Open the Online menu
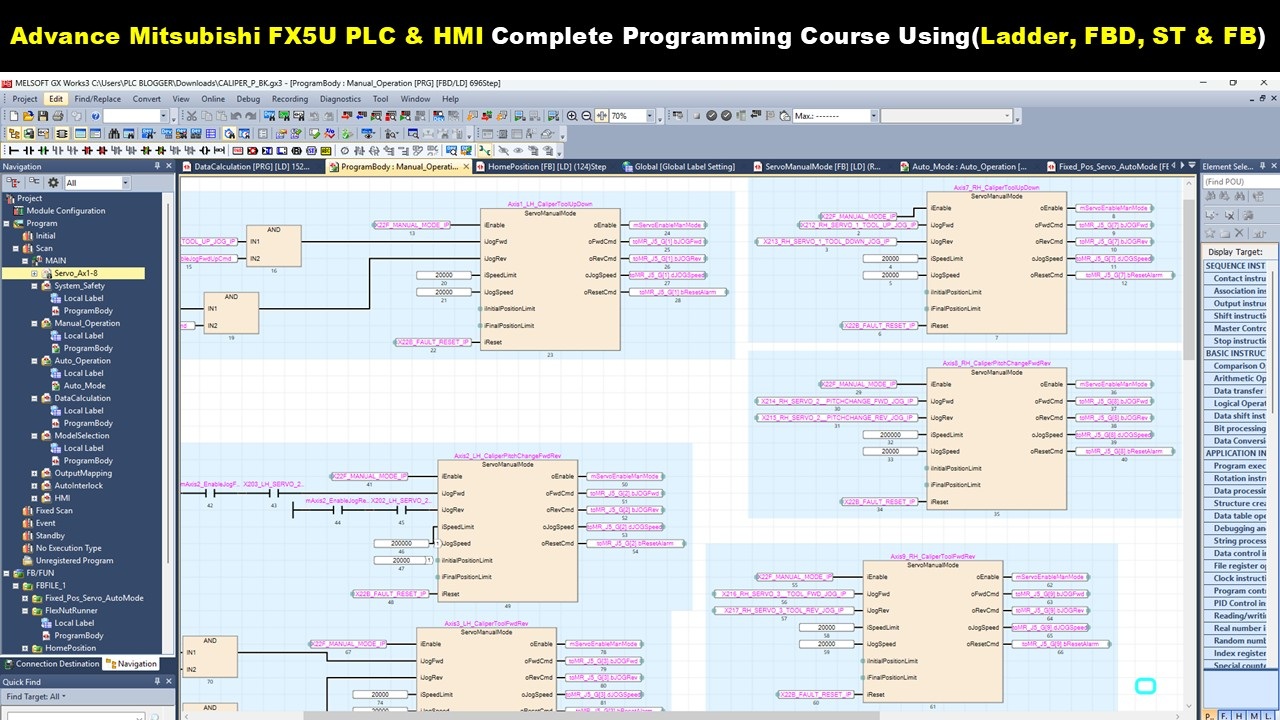This screenshot has height=720, width=1280. 213,99
